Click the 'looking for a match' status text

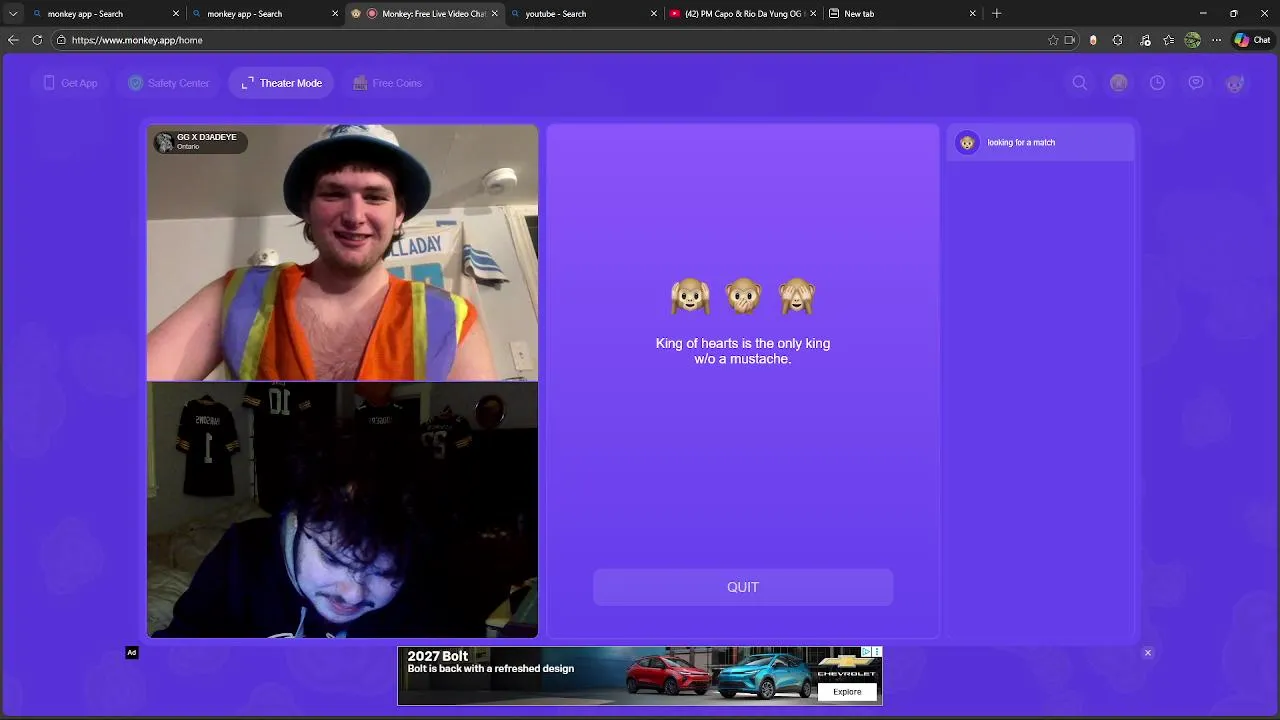(x=1021, y=143)
